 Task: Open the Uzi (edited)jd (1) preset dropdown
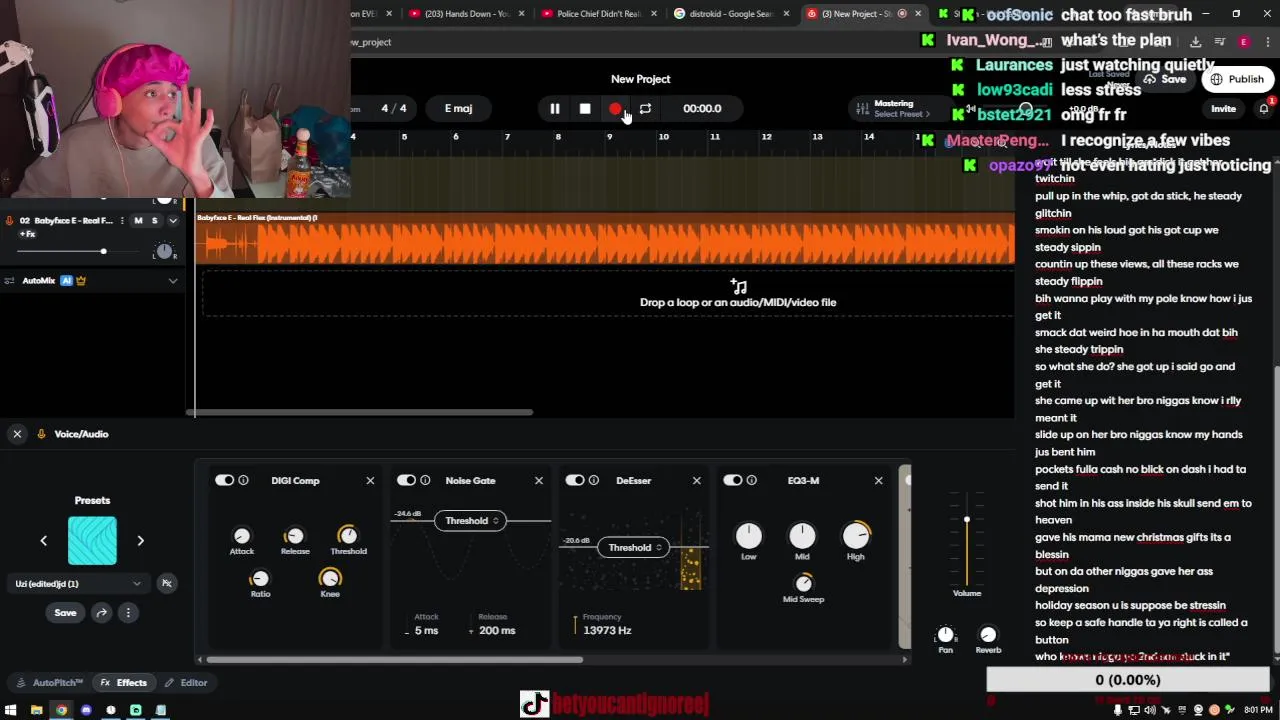point(78,583)
